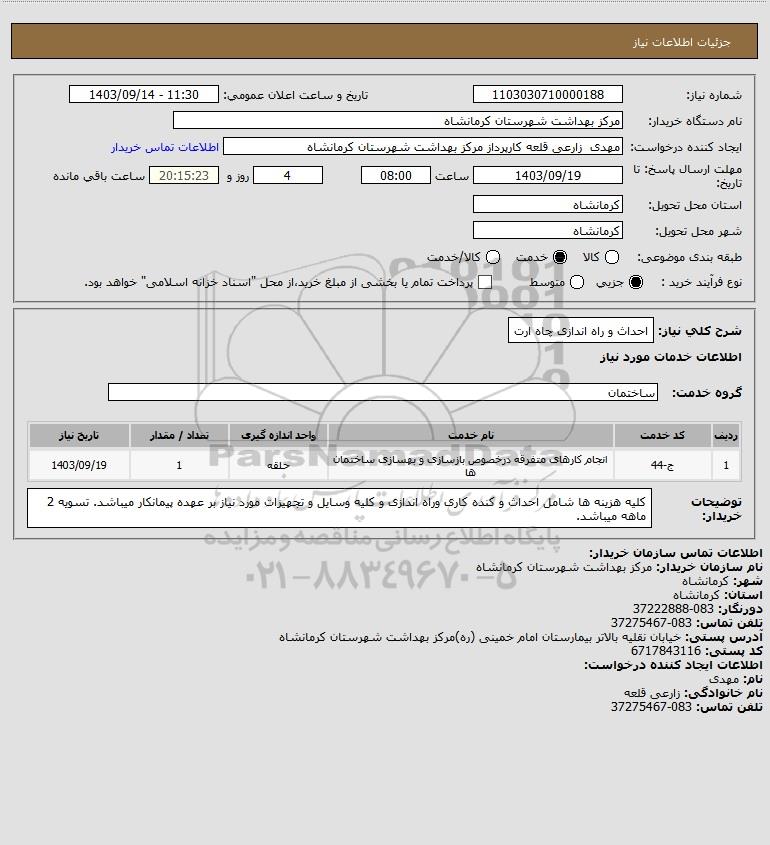Screen dimensions: 770x845
Task: Click the گروه خدمت field ساختمان
Action: click(x=383, y=392)
